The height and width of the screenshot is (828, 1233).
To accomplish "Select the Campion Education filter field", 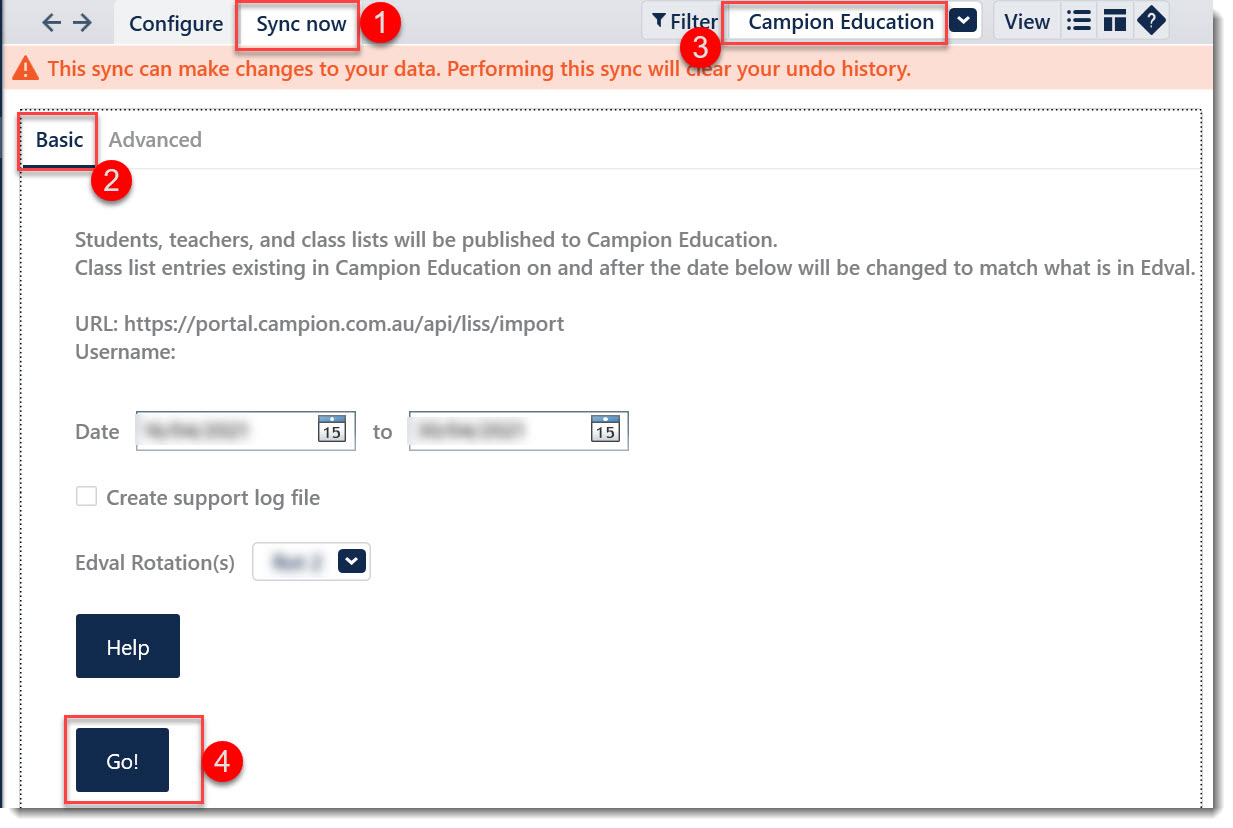I will pyautogui.click(x=837, y=22).
